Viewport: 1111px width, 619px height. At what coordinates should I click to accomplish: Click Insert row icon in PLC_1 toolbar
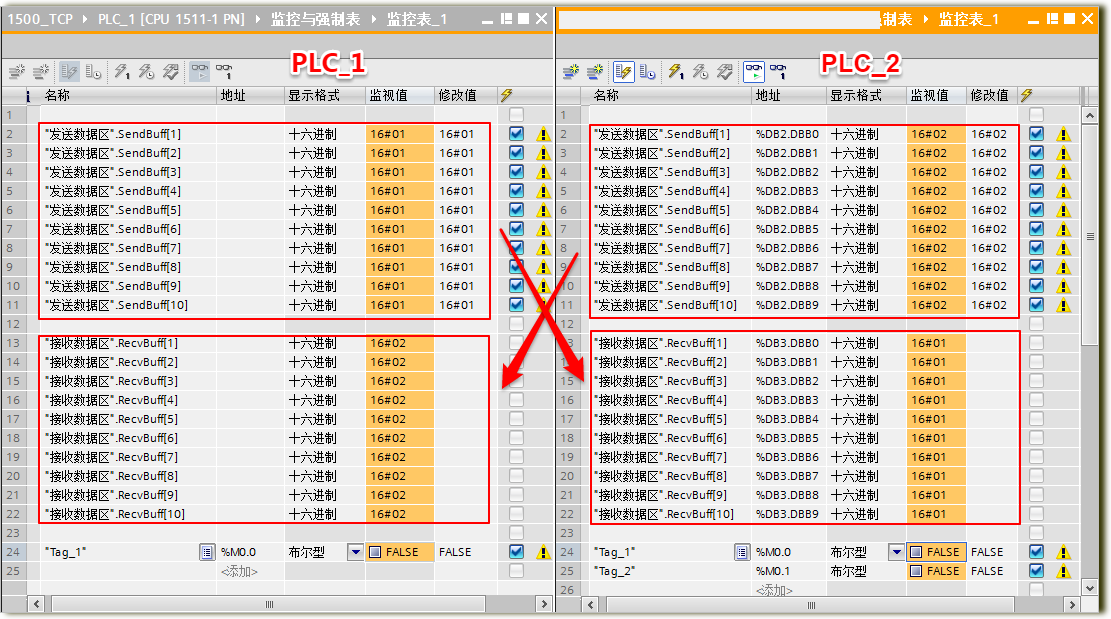click(17, 71)
